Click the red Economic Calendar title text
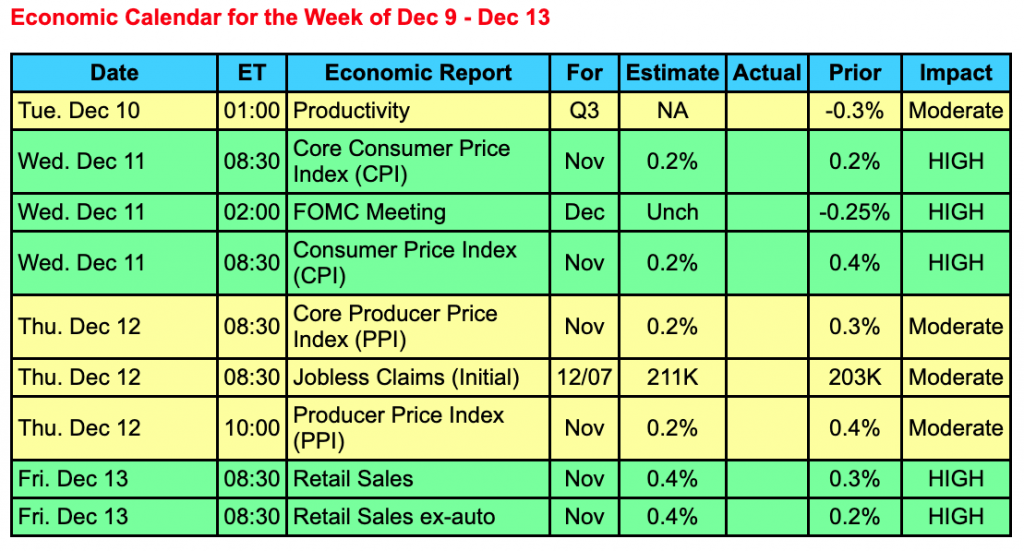The width and height of the screenshot is (1024, 551). pyautogui.click(x=280, y=18)
